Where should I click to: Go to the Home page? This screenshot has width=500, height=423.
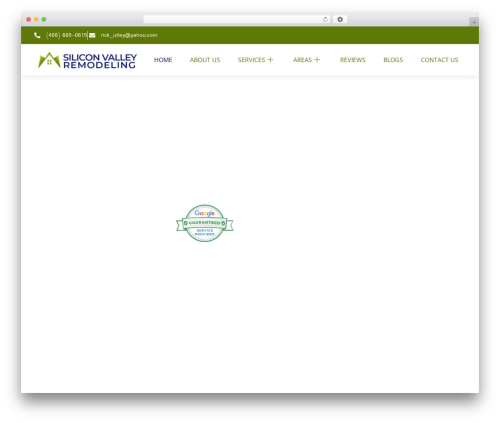coord(163,60)
